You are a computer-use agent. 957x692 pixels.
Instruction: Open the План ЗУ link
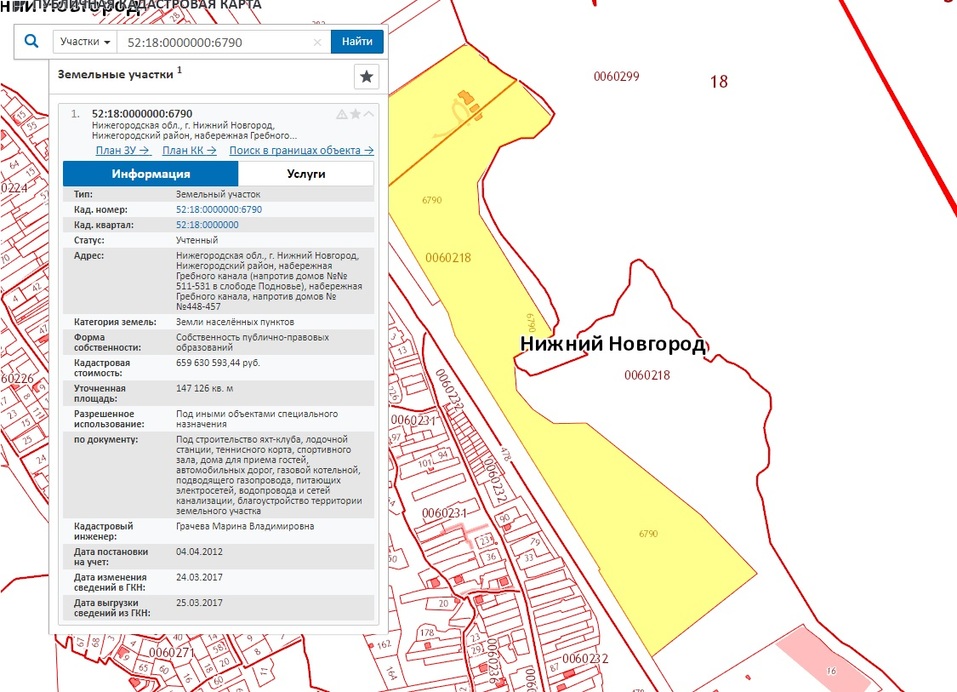(123, 150)
